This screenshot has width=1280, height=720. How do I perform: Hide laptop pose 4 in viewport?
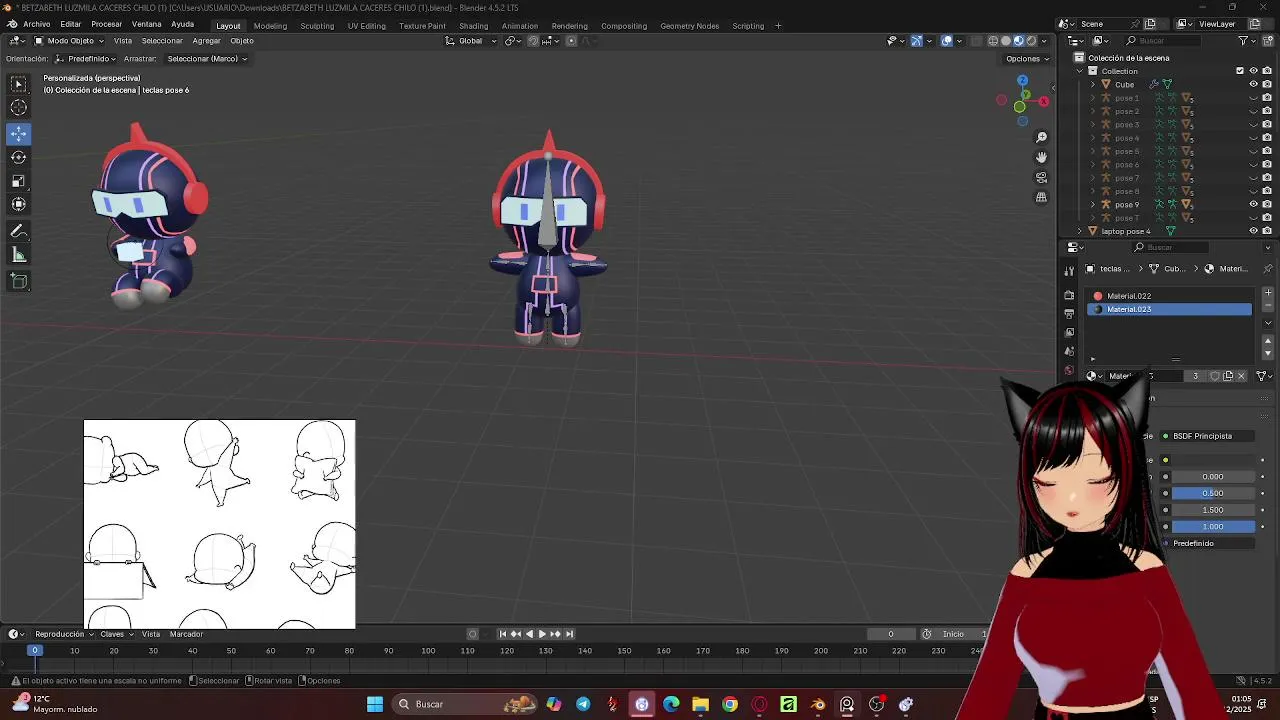(x=1254, y=231)
